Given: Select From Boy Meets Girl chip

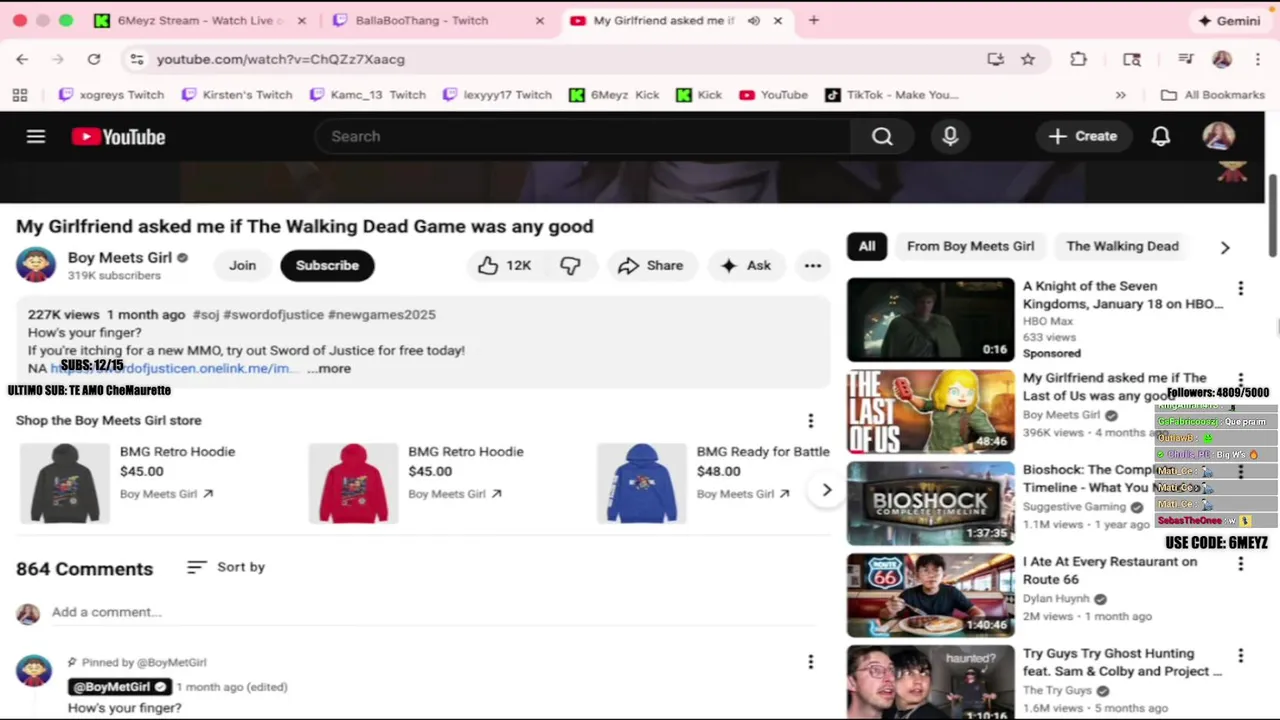Looking at the screenshot, I should (970, 246).
